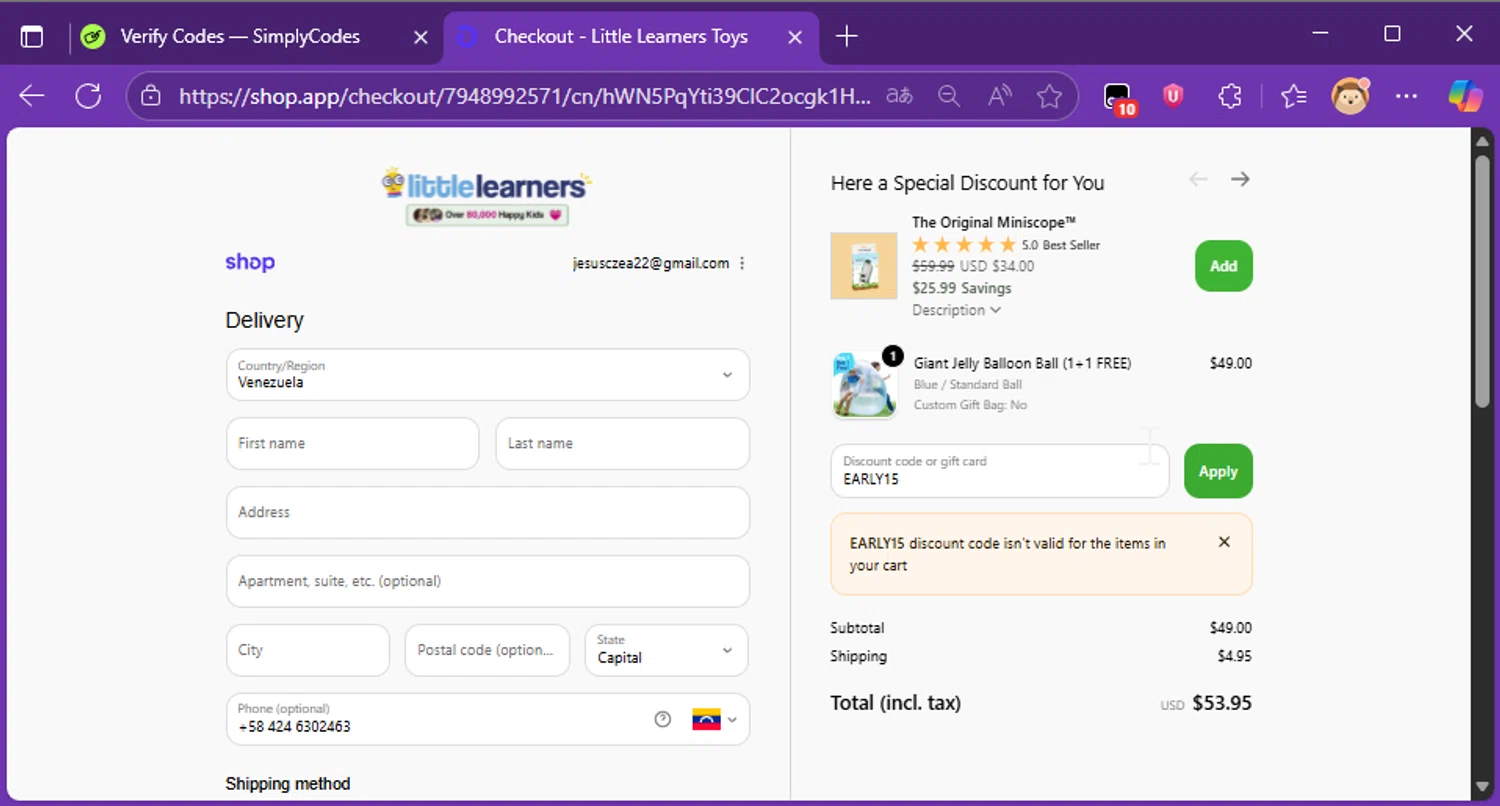The width and height of the screenshot is (1500, 806).
Task: Switch to the Verify Codes SimplyCodes tab
Action: (240, 37)
